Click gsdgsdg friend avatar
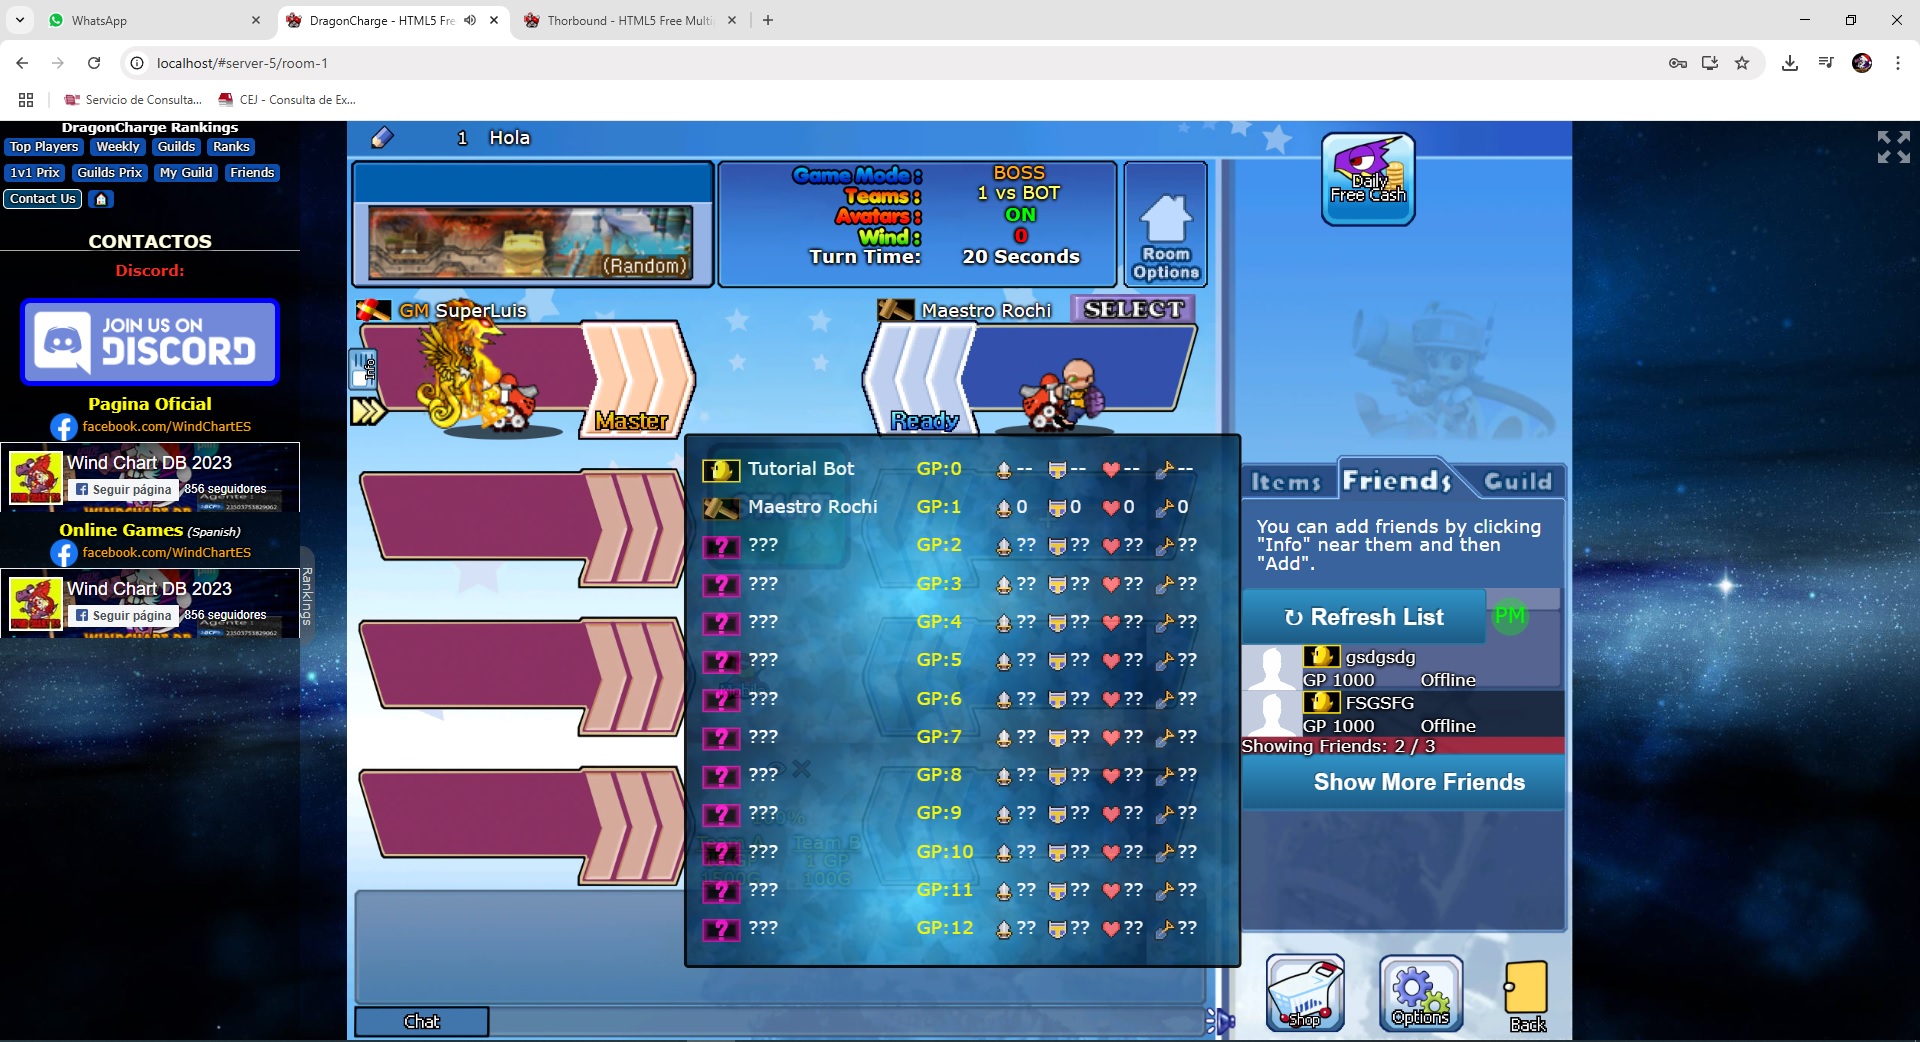Viewport: 1920px width, 1042px height. (x=1272, y=668)
